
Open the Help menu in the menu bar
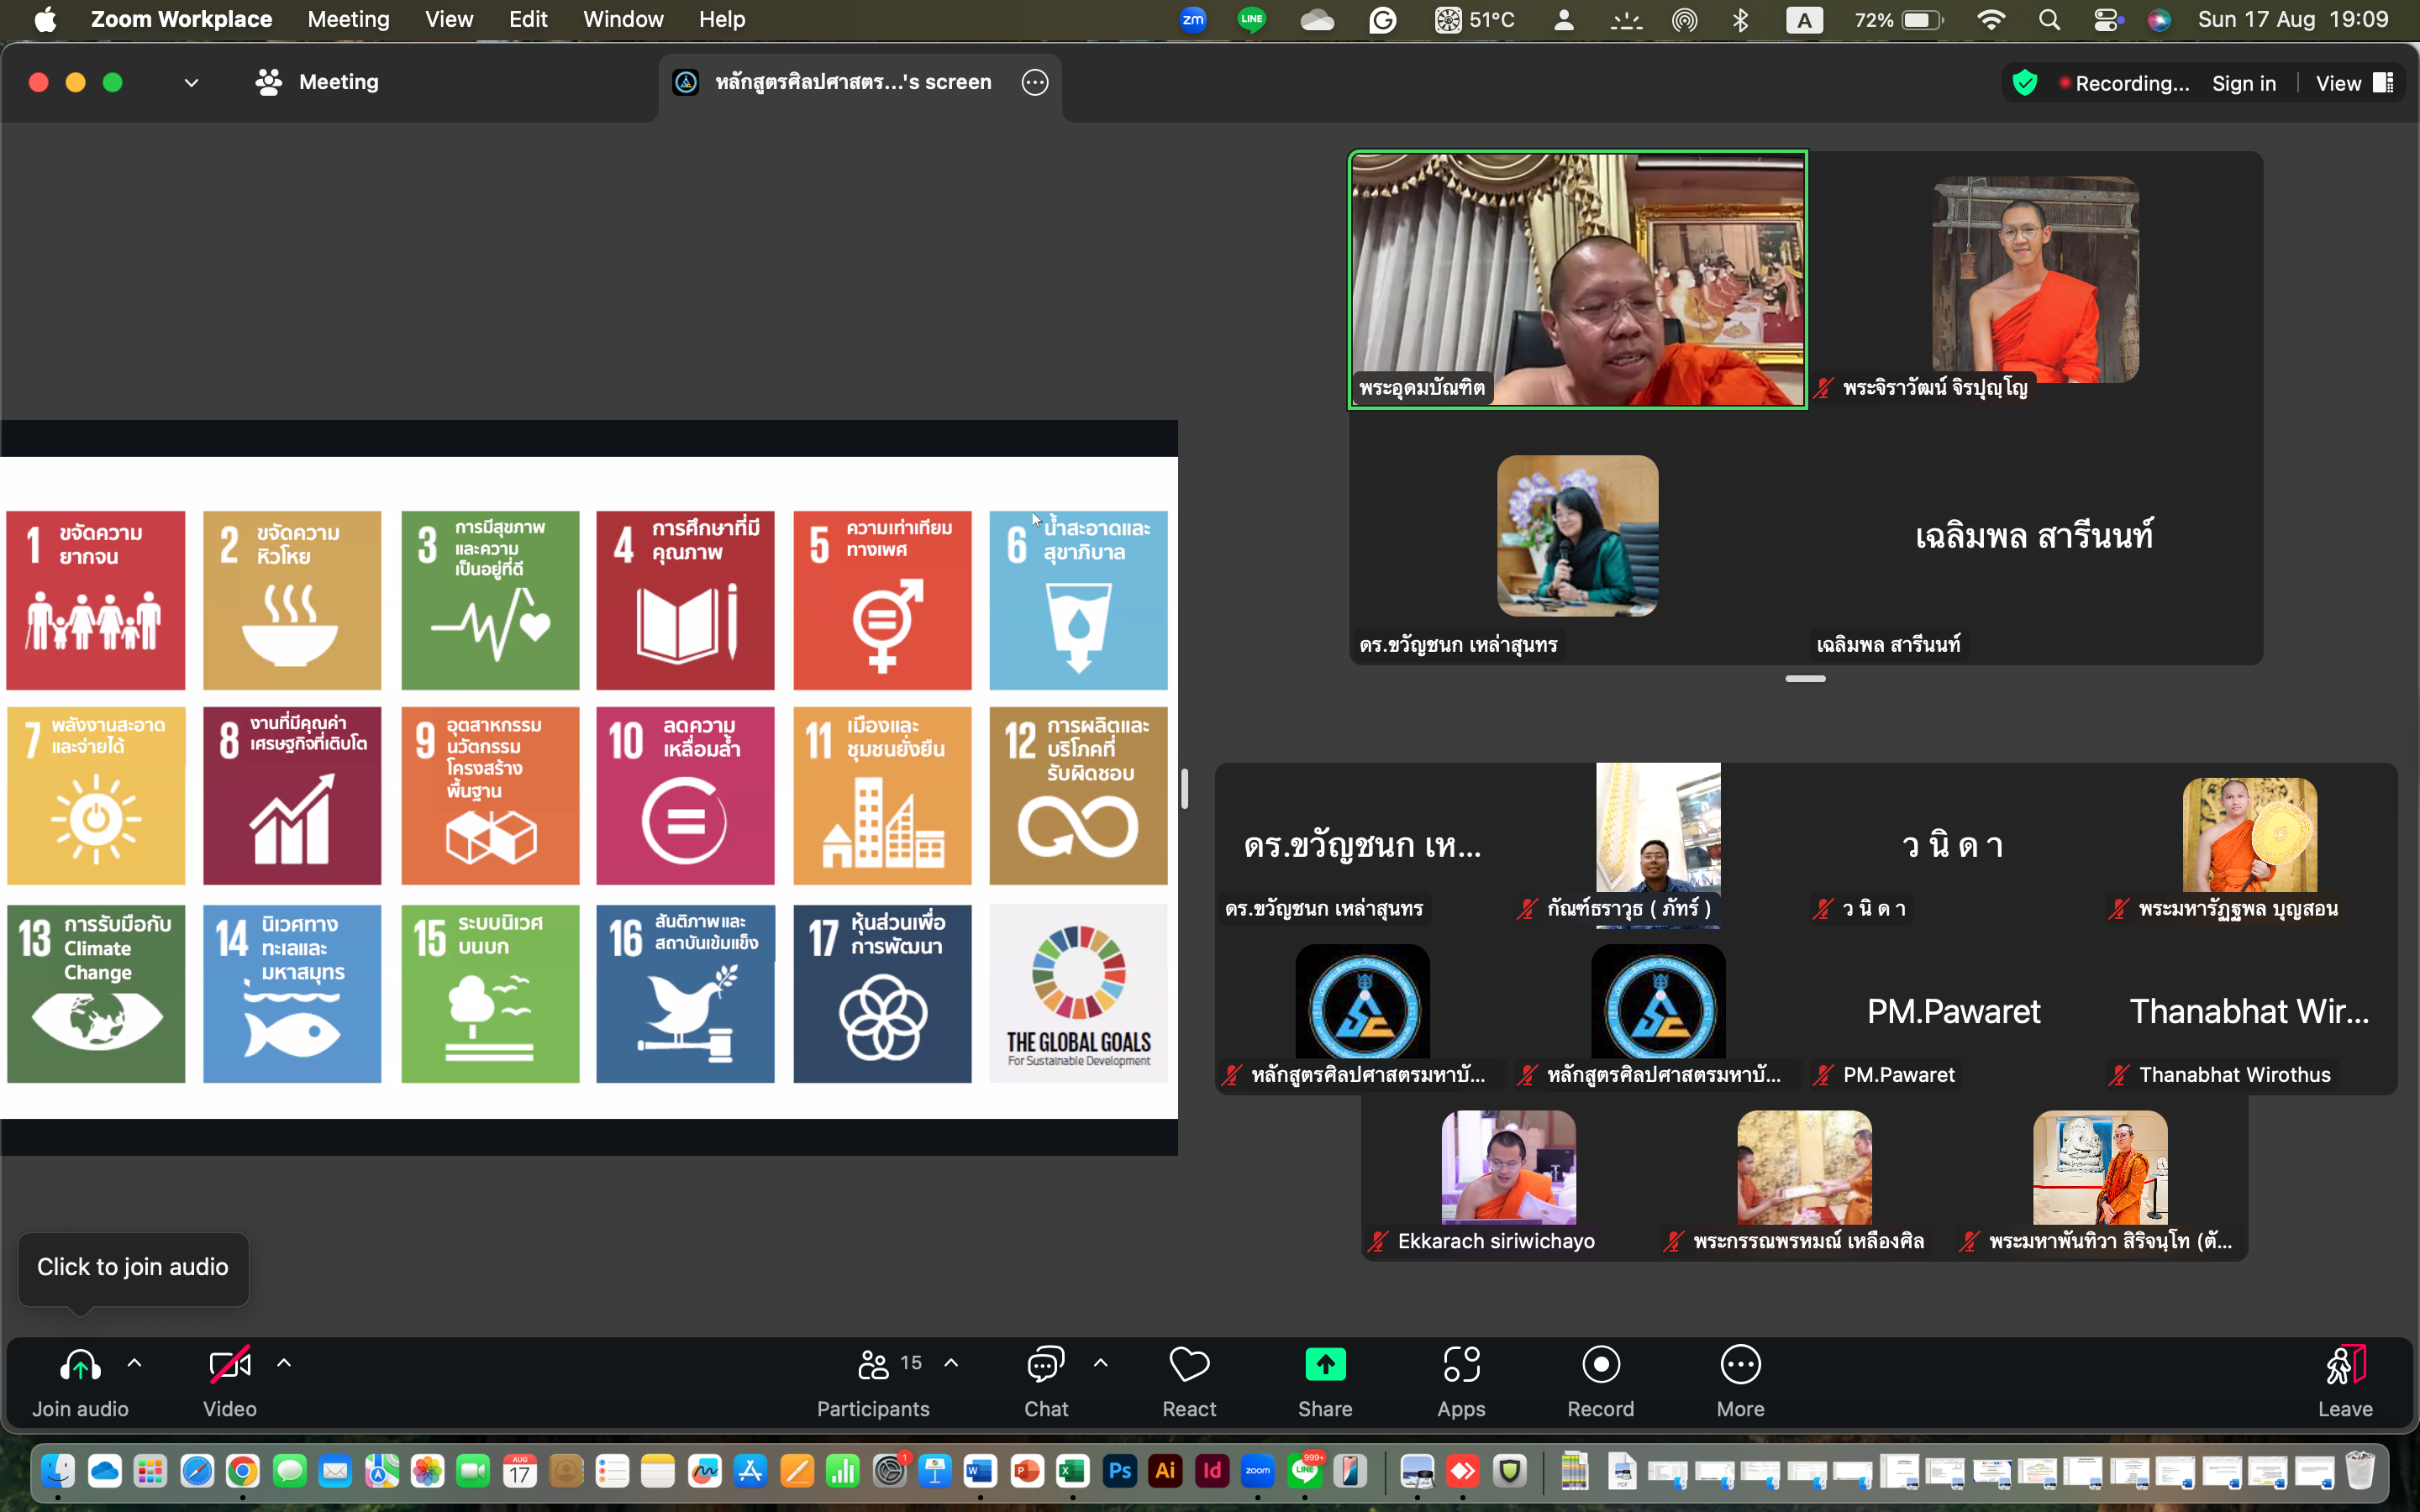pyautogui.click(x=722, y=20)
